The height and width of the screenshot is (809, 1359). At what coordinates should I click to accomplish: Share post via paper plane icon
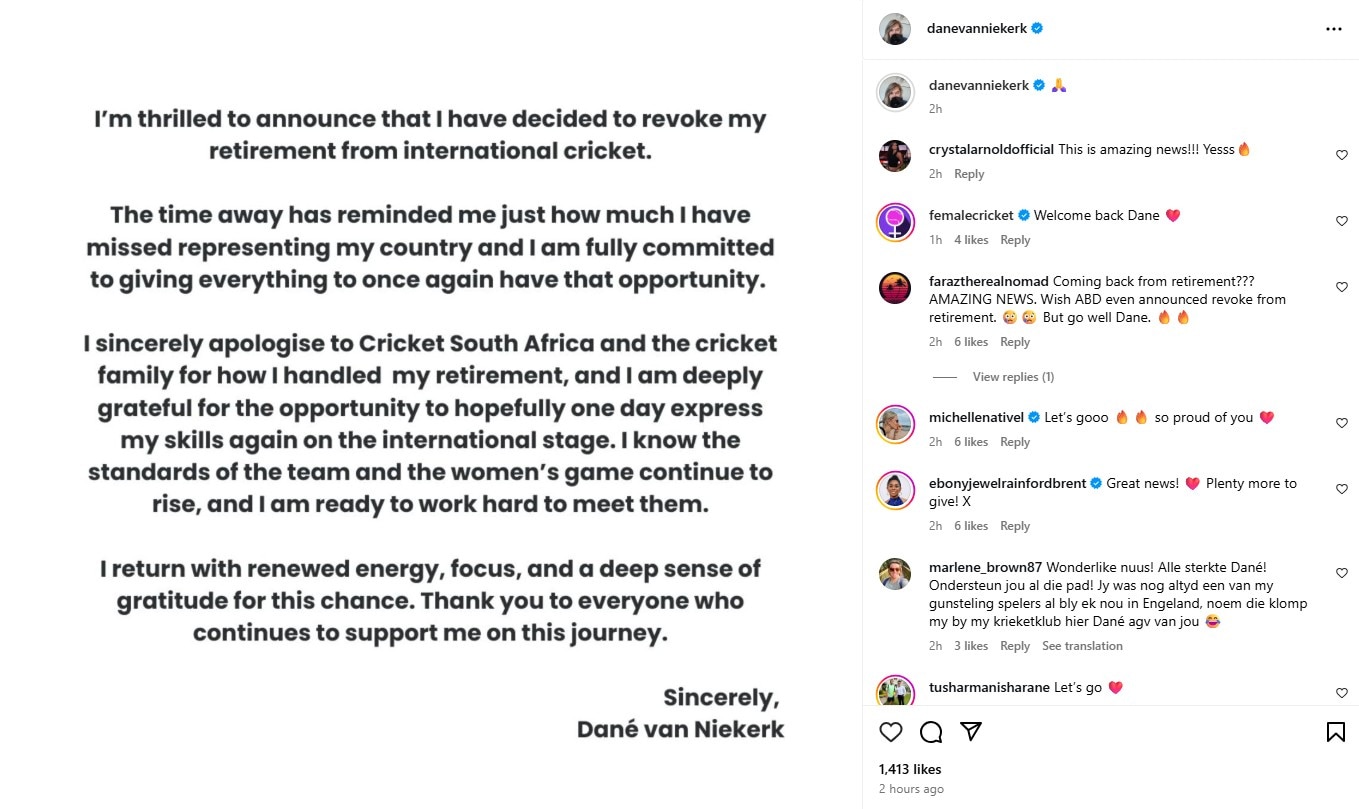[970, 732]
